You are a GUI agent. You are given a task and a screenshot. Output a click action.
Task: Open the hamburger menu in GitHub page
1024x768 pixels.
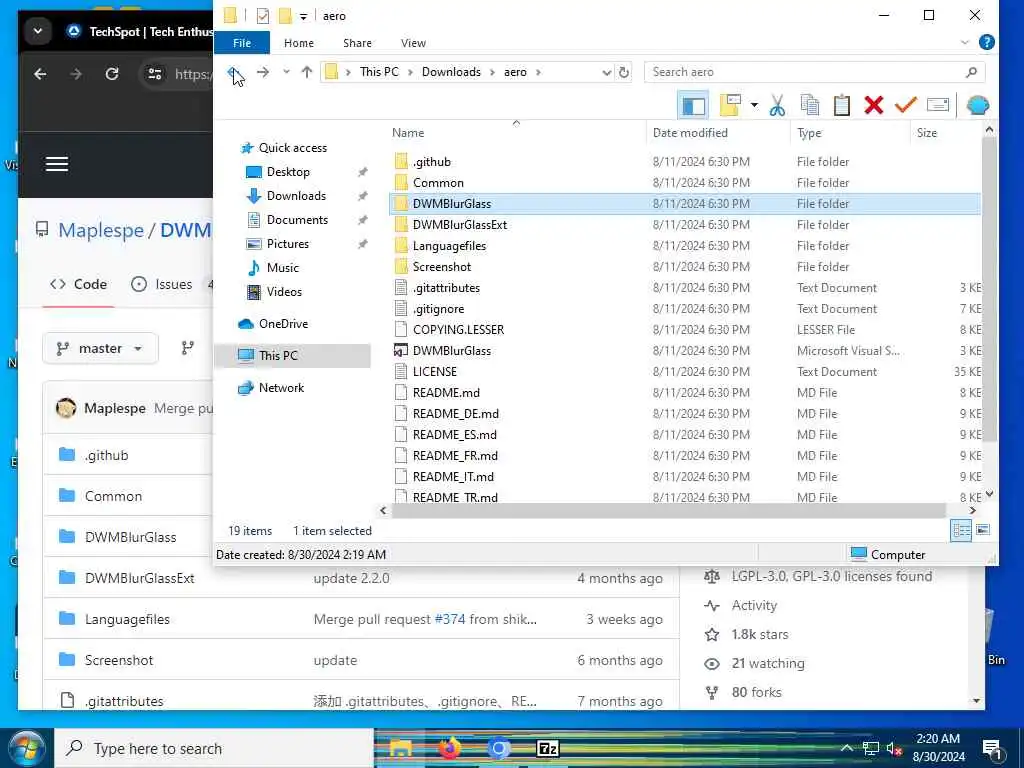pos(57,165)
